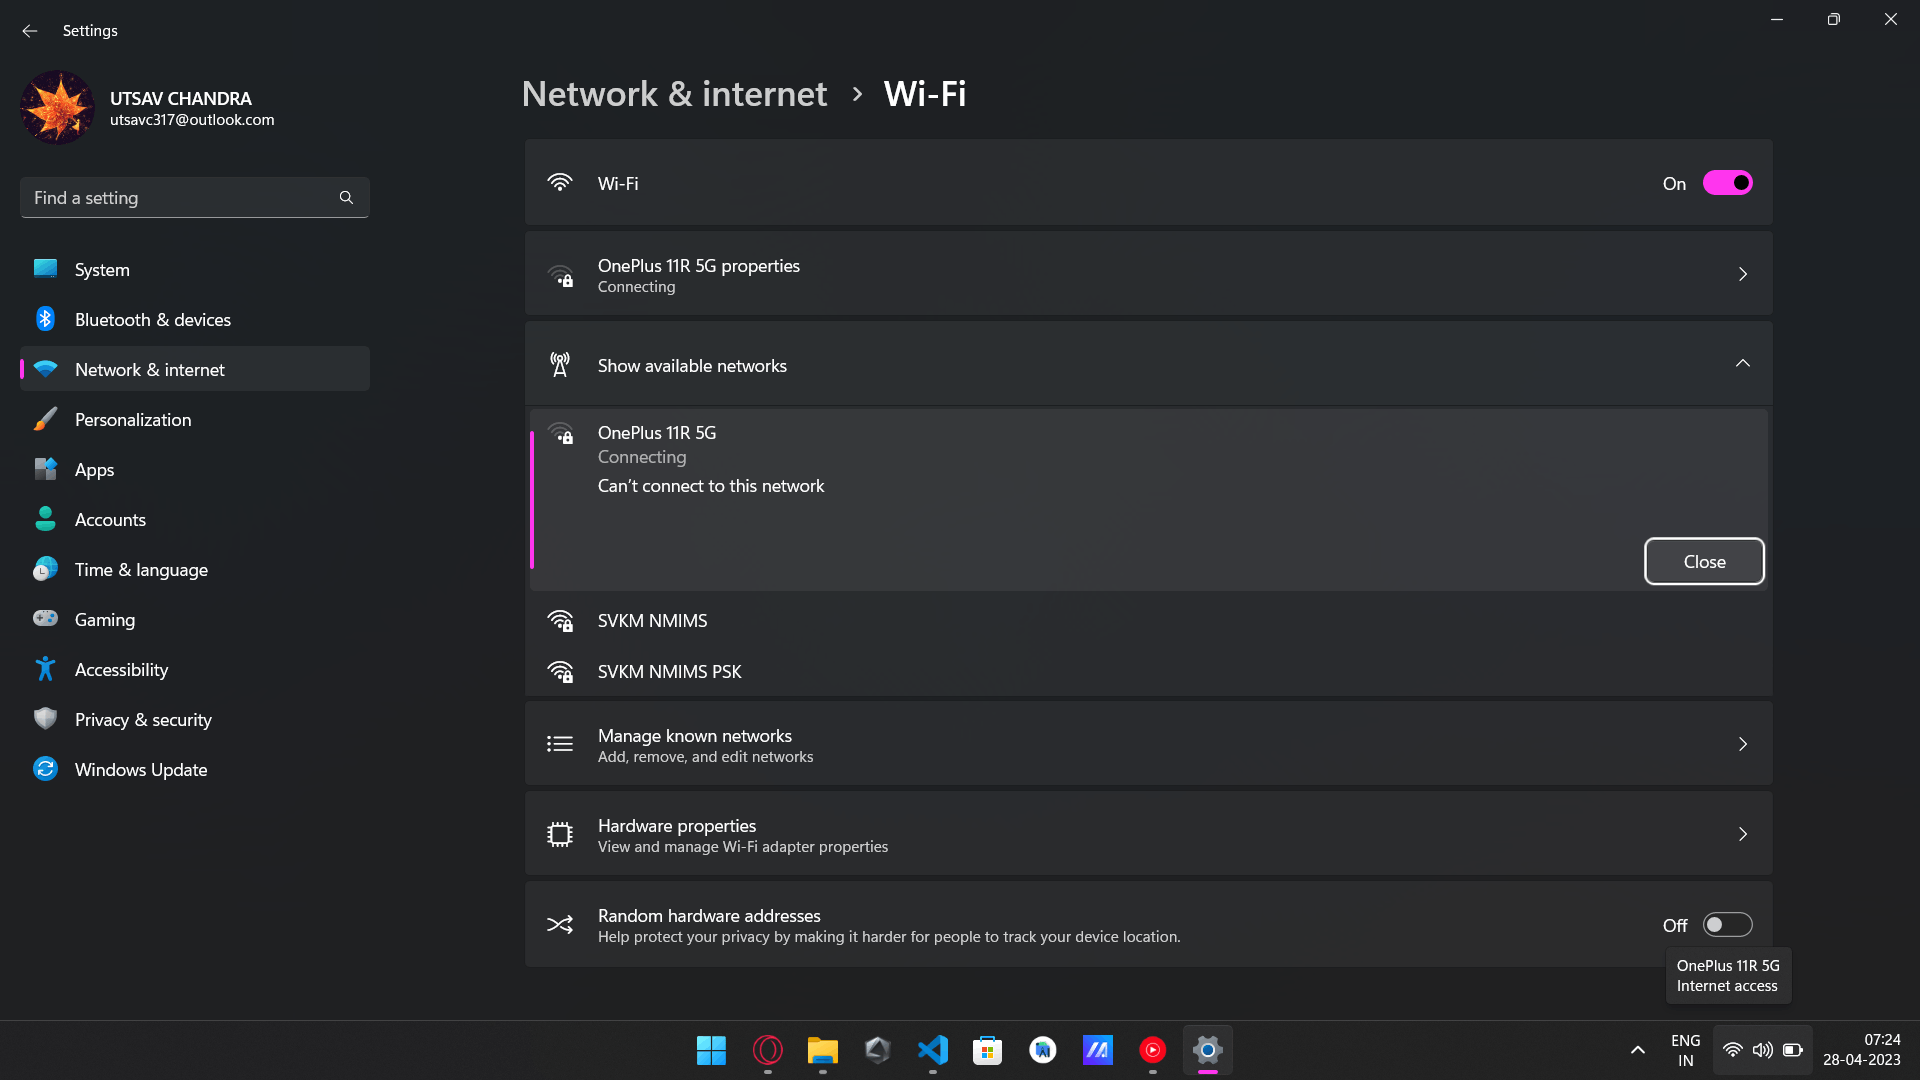The width and height of the screenshot is (1920, 1080).
Task: Click the search magnifier icon in Find a setting
Action: (346, 198)
